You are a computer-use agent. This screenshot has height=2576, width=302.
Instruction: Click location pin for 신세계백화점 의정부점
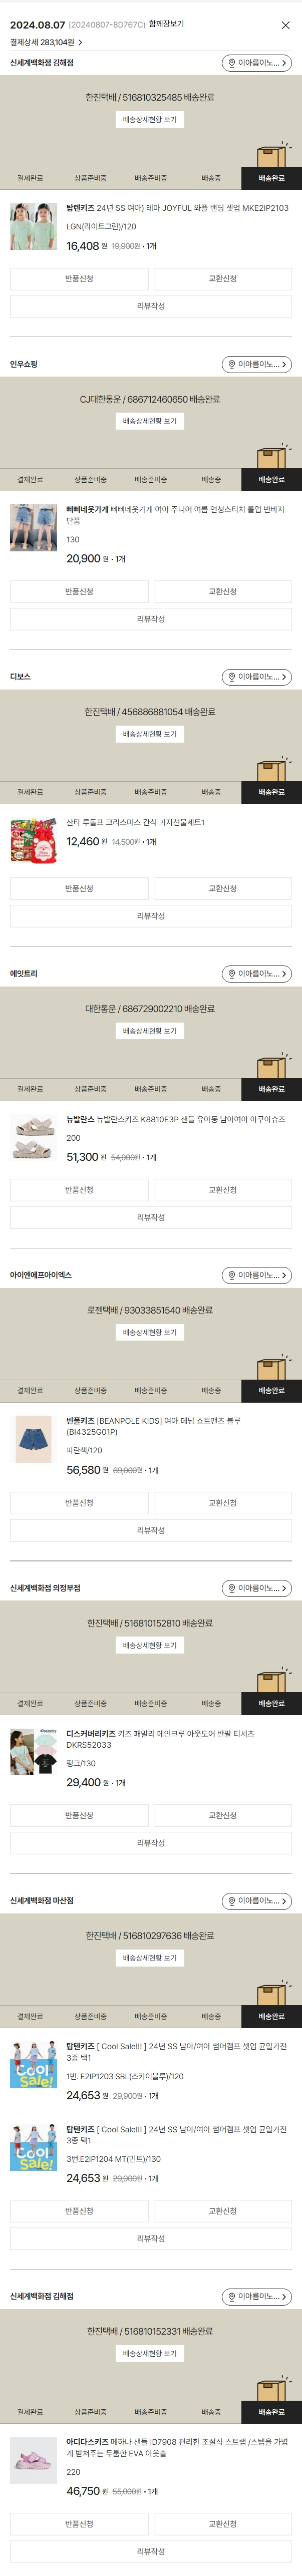(232, 1588)
